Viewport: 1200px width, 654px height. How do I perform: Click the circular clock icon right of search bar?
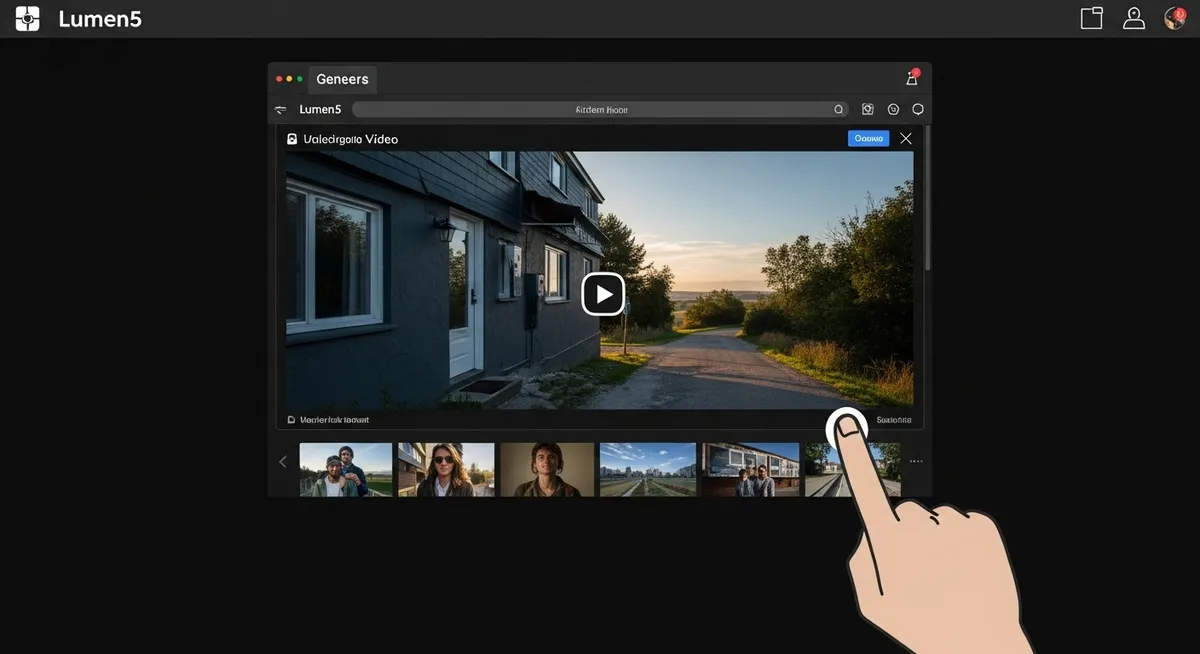pos(893,110)
